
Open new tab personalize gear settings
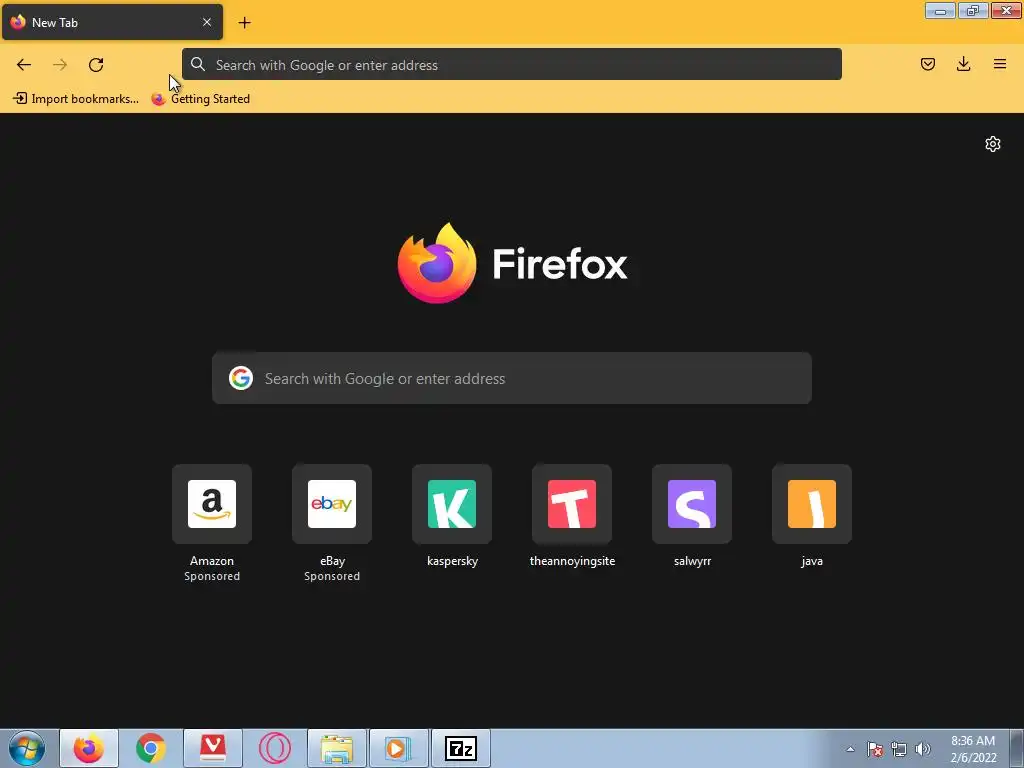point(993,144)
